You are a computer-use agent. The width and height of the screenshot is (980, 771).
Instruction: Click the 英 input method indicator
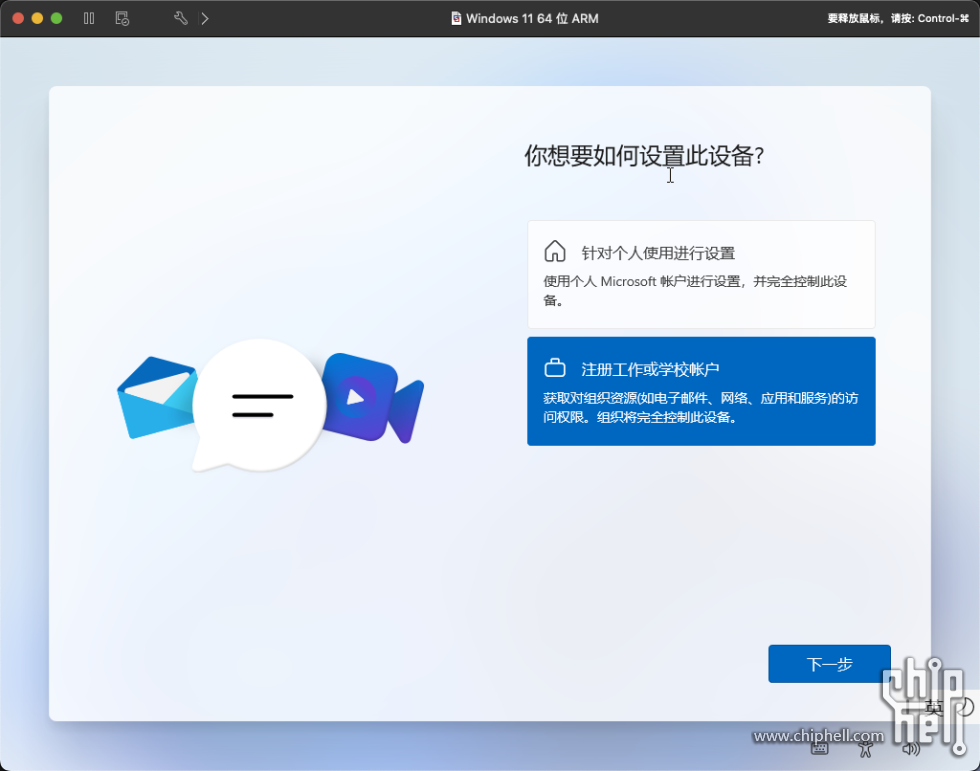[x=934, y=707]
